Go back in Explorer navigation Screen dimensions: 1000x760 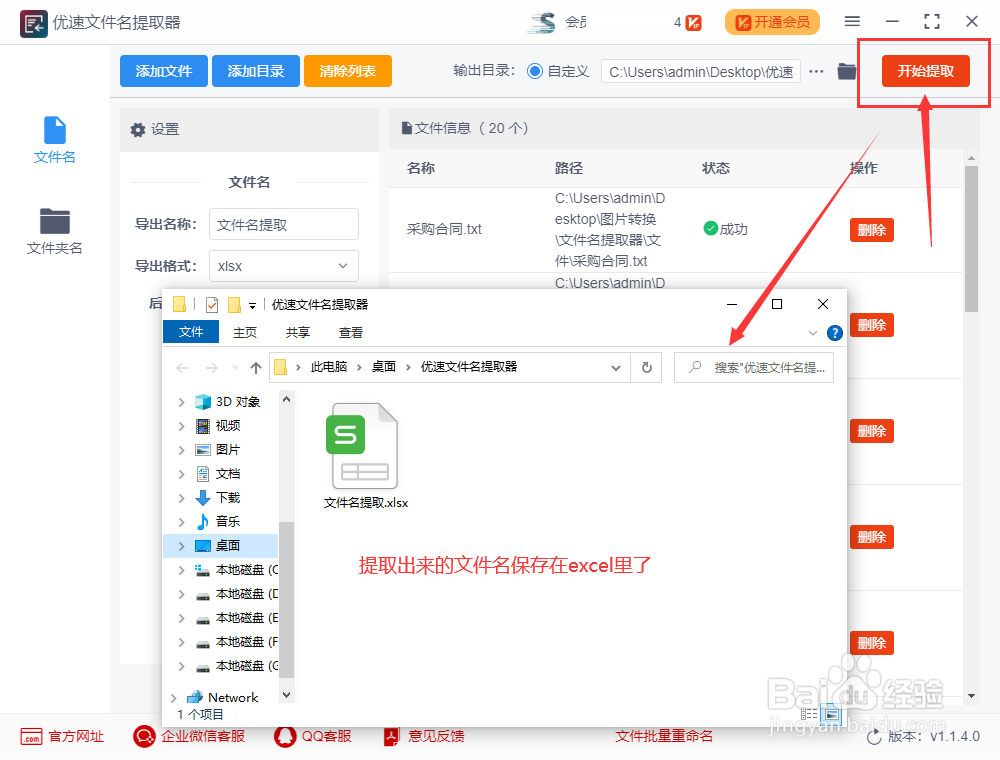[182, 368]
